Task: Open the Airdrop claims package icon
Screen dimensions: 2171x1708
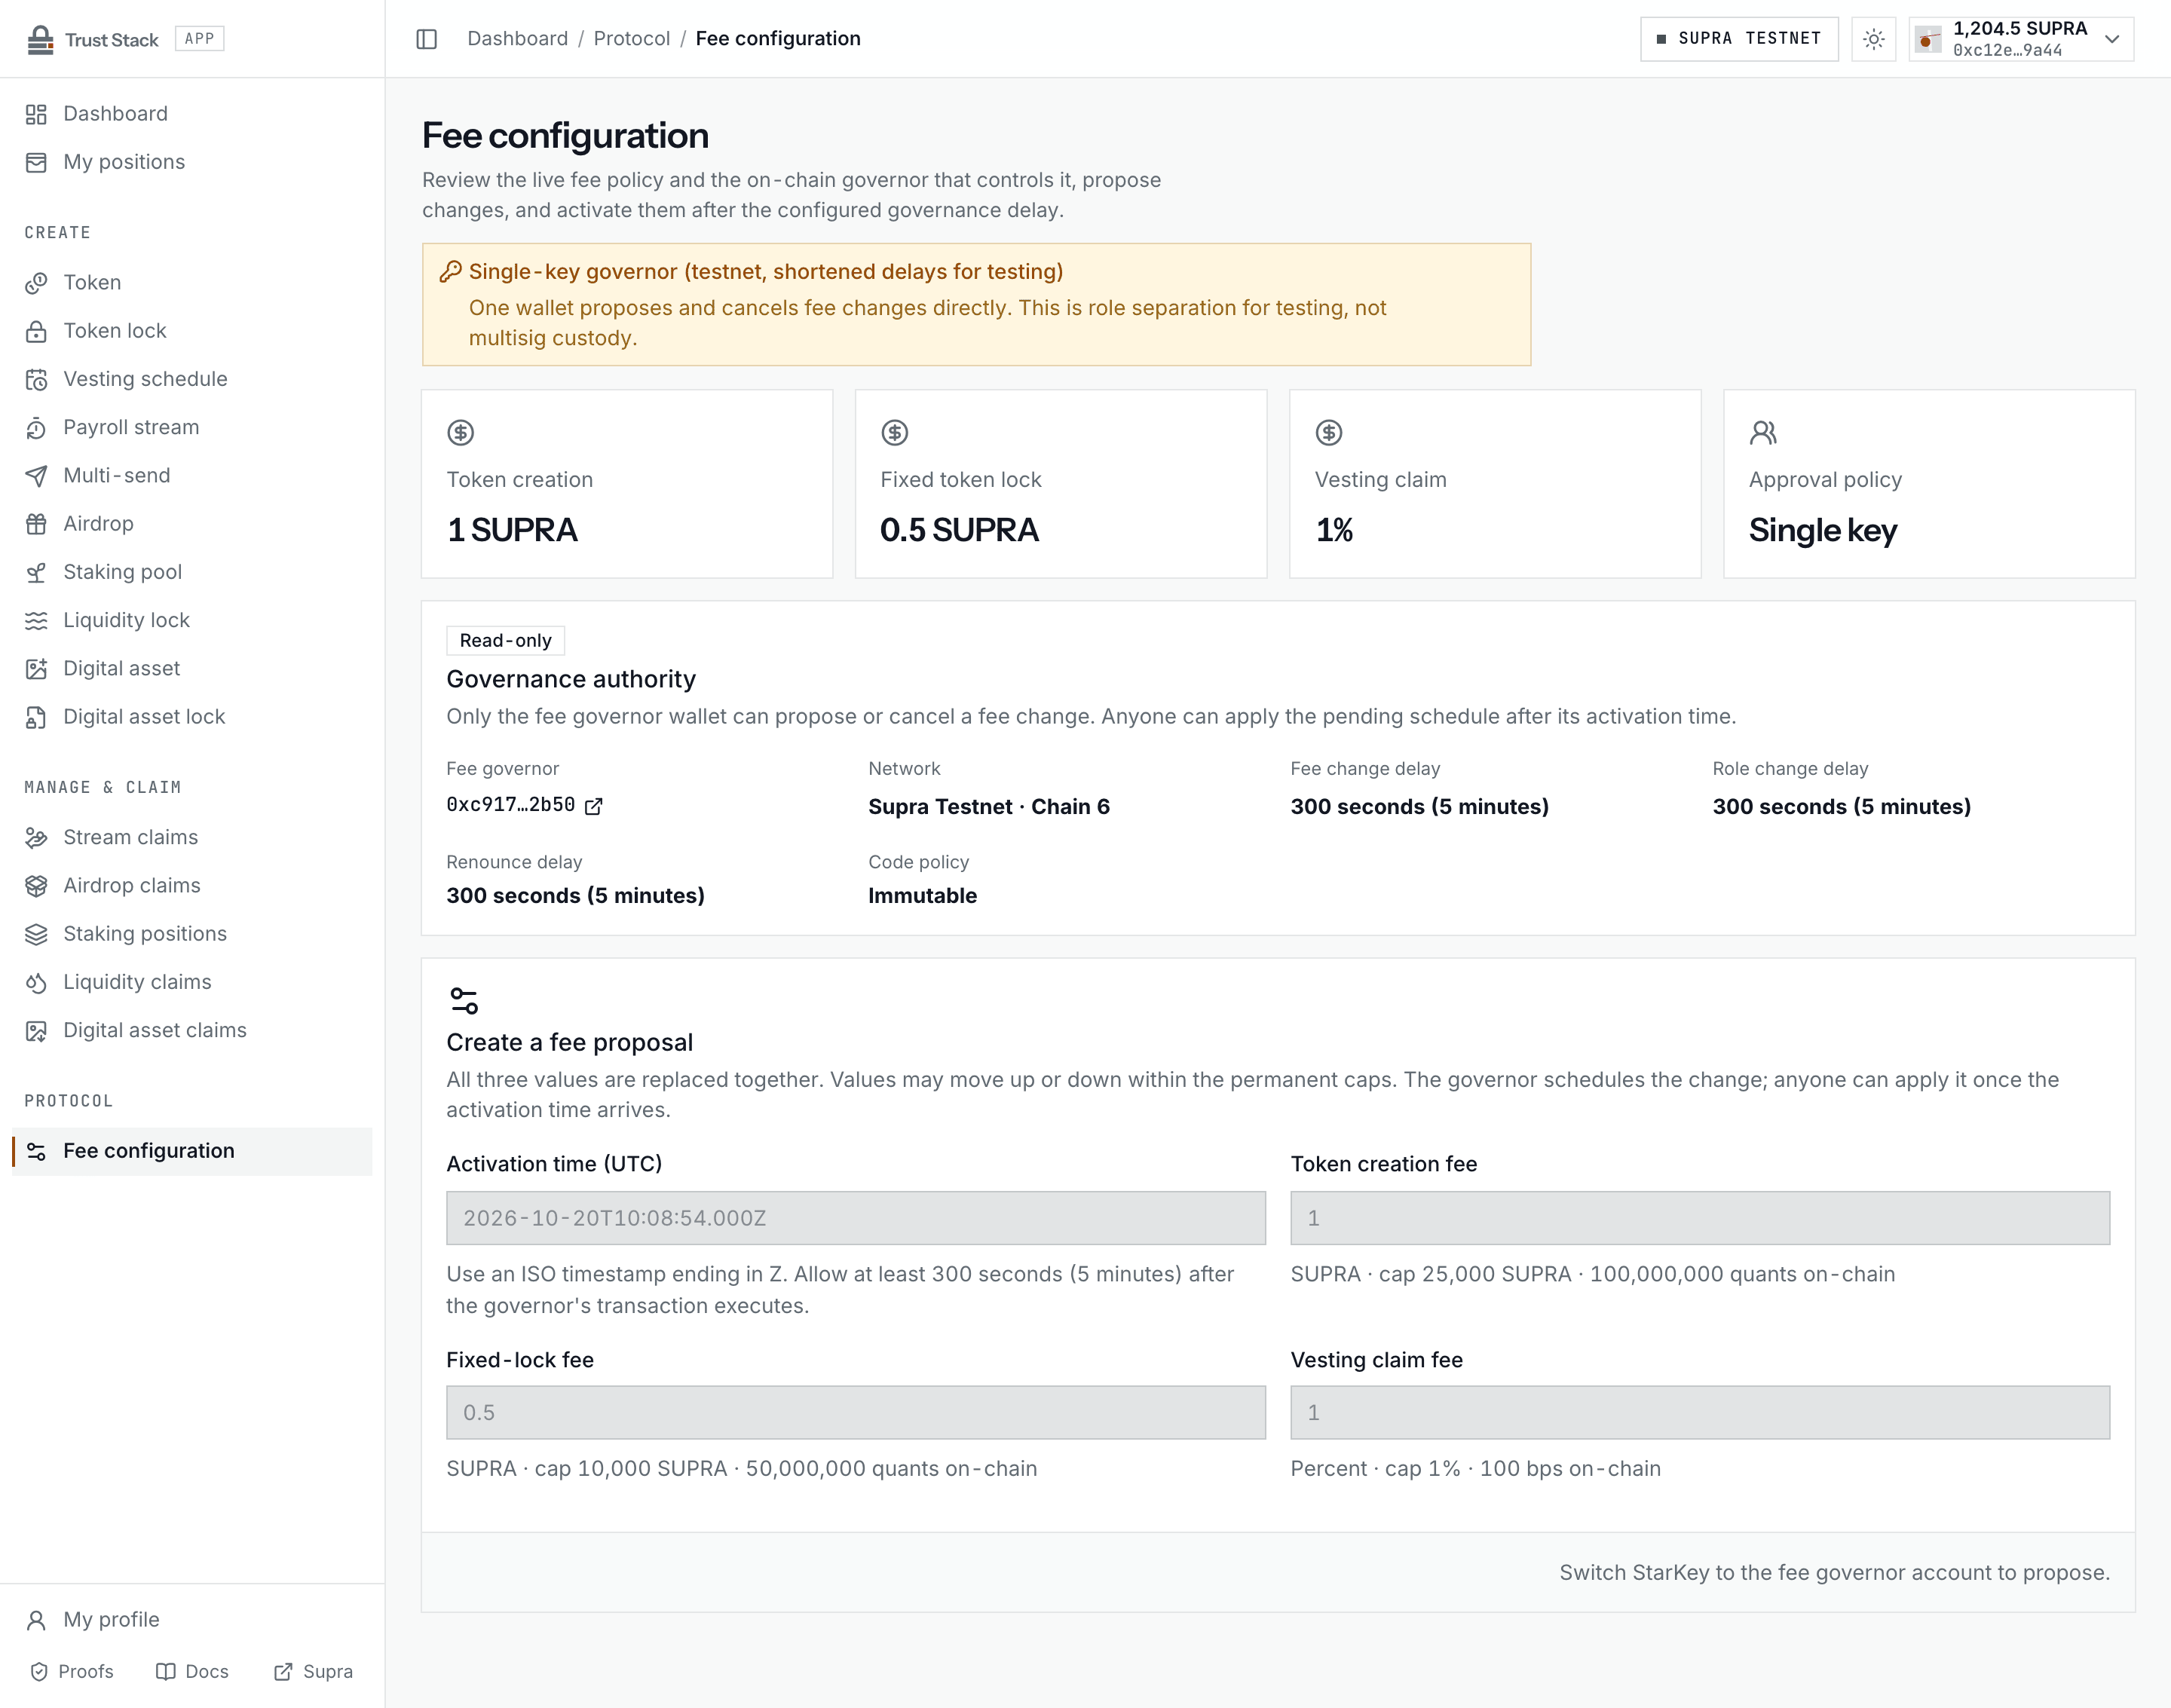Action: [36, 886]
